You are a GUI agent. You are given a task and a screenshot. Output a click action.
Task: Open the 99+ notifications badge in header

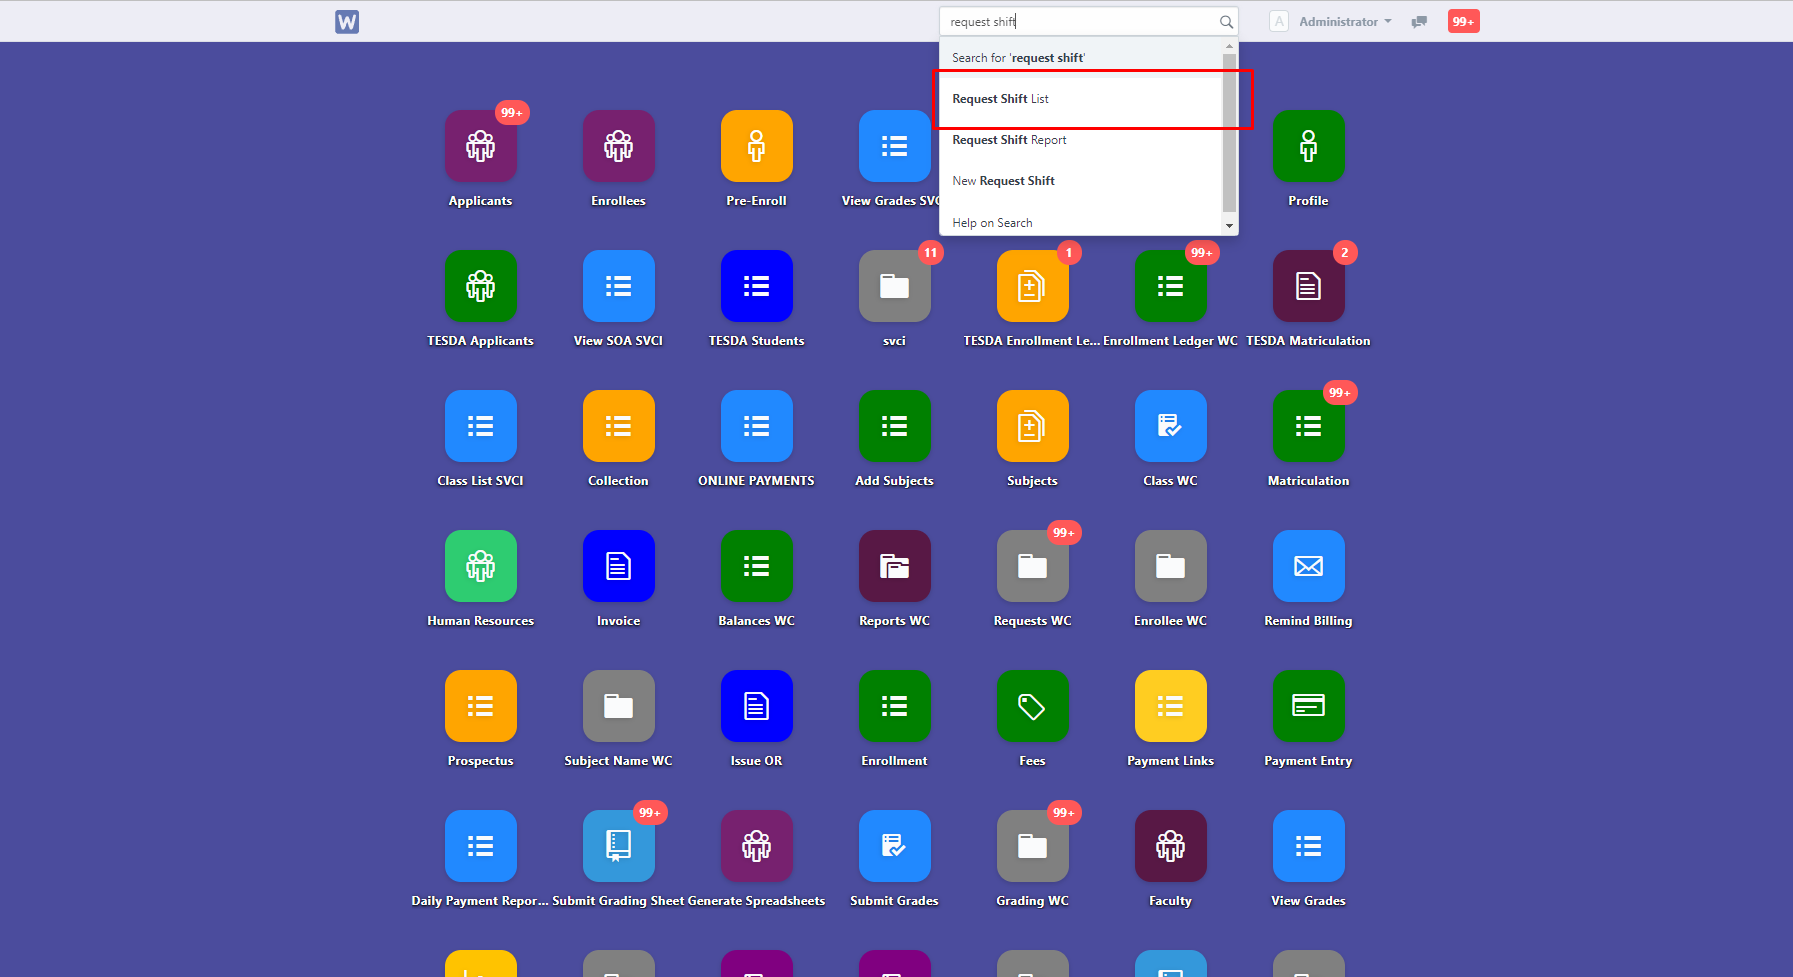(1463, 22)
